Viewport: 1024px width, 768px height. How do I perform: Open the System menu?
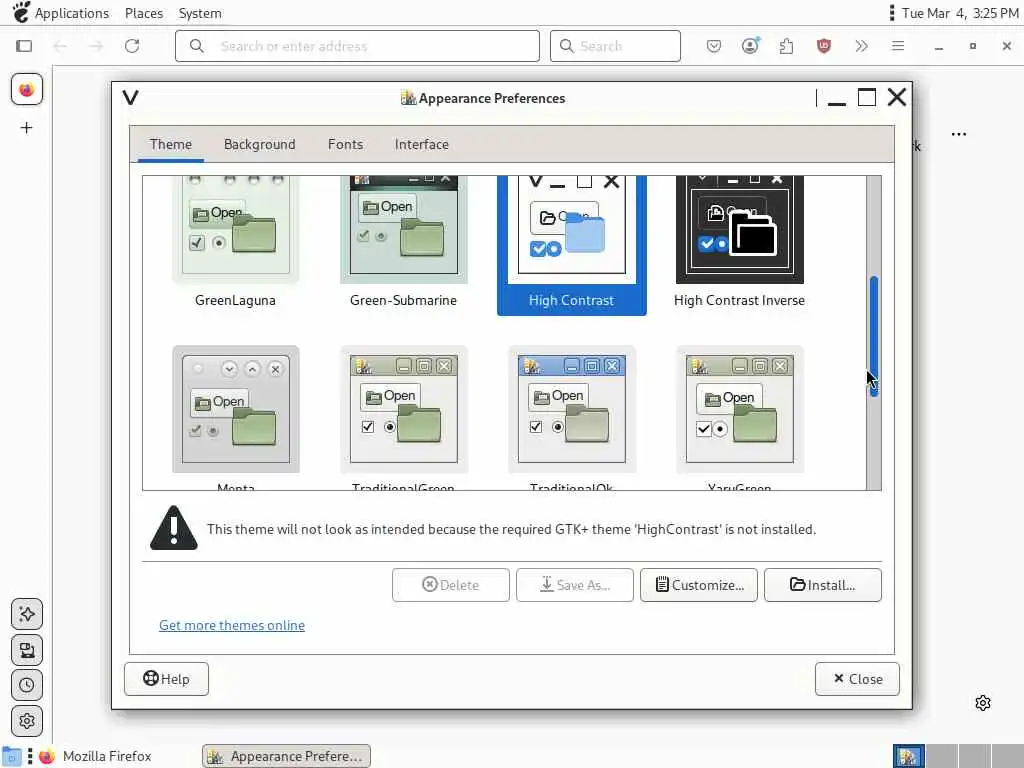click(x=200, y=13)
